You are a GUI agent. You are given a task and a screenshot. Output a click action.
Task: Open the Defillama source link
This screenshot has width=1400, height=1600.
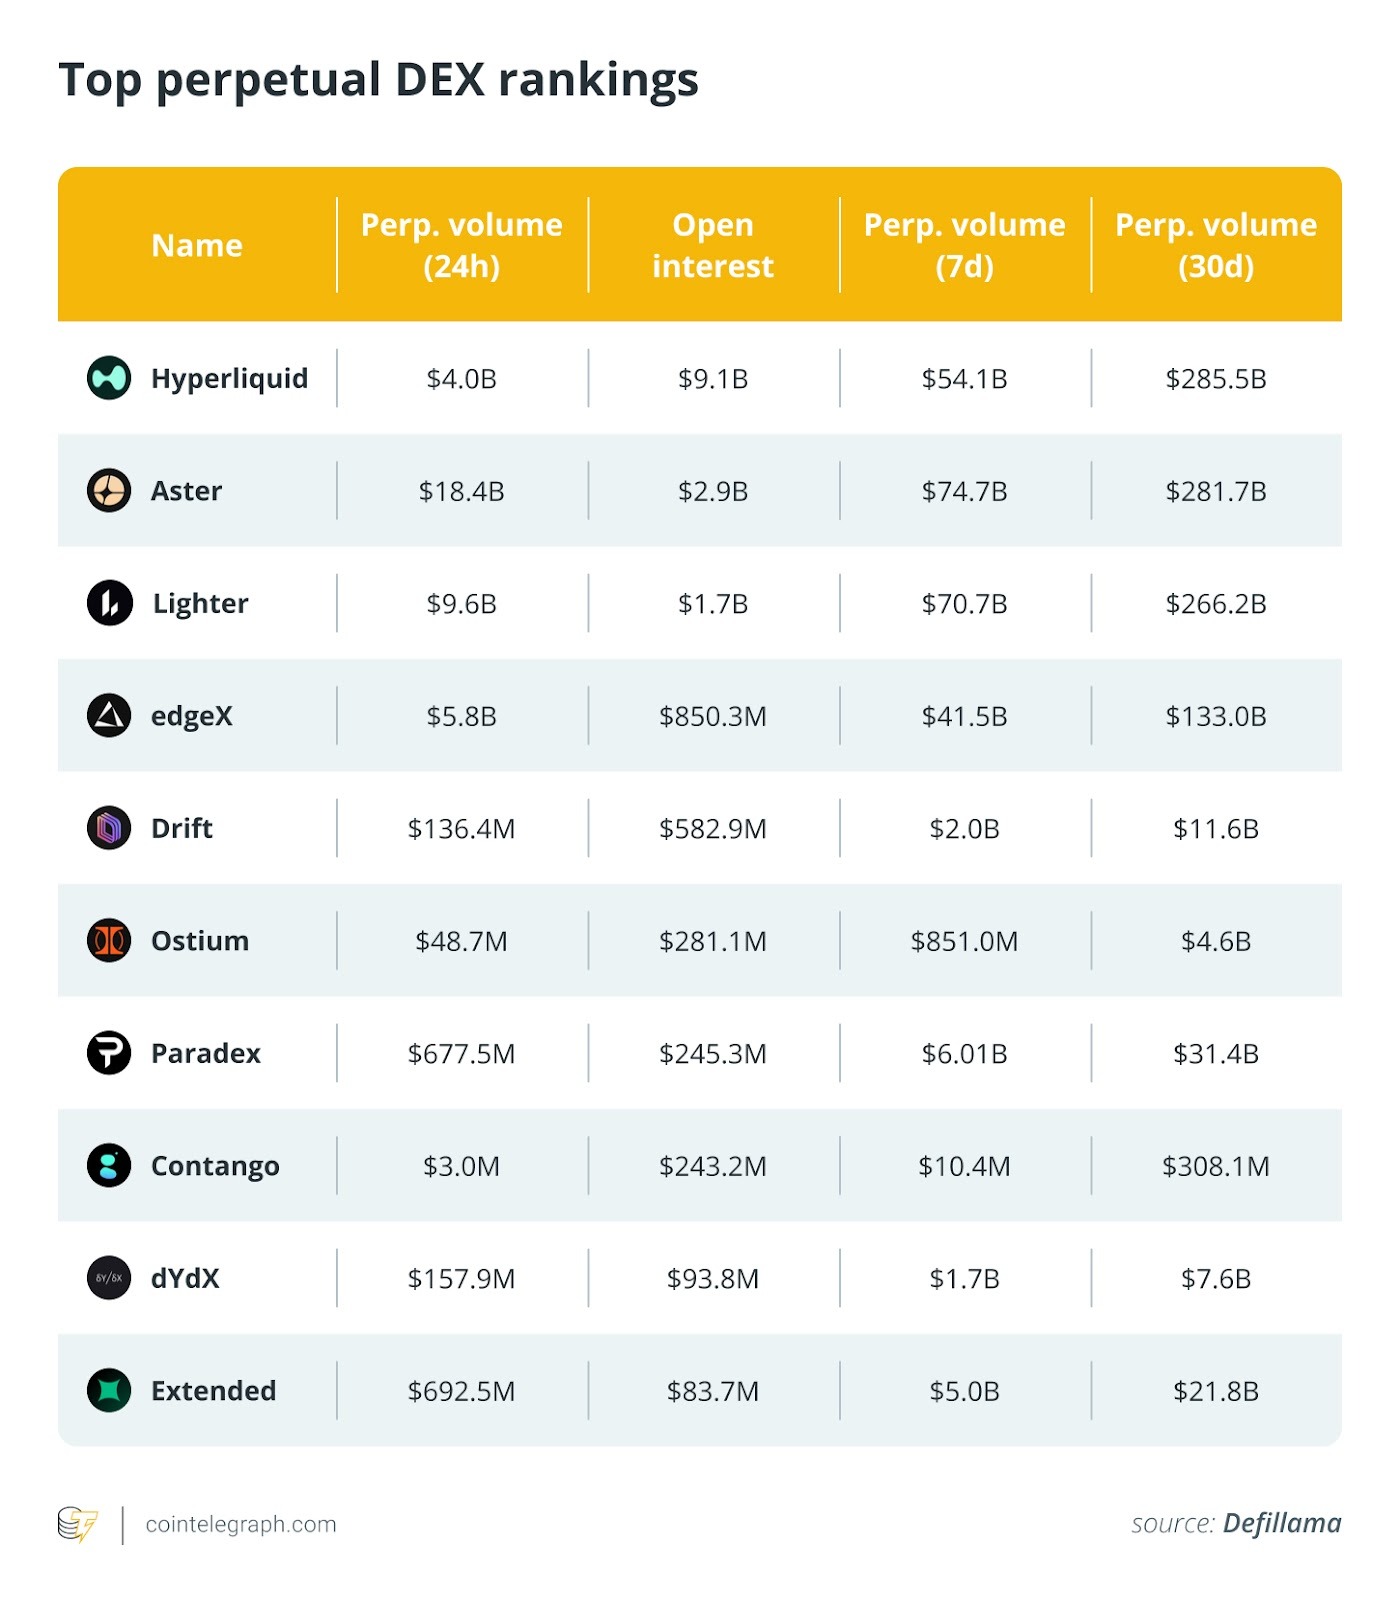pyautogui.click(x=1282, y=1524)
